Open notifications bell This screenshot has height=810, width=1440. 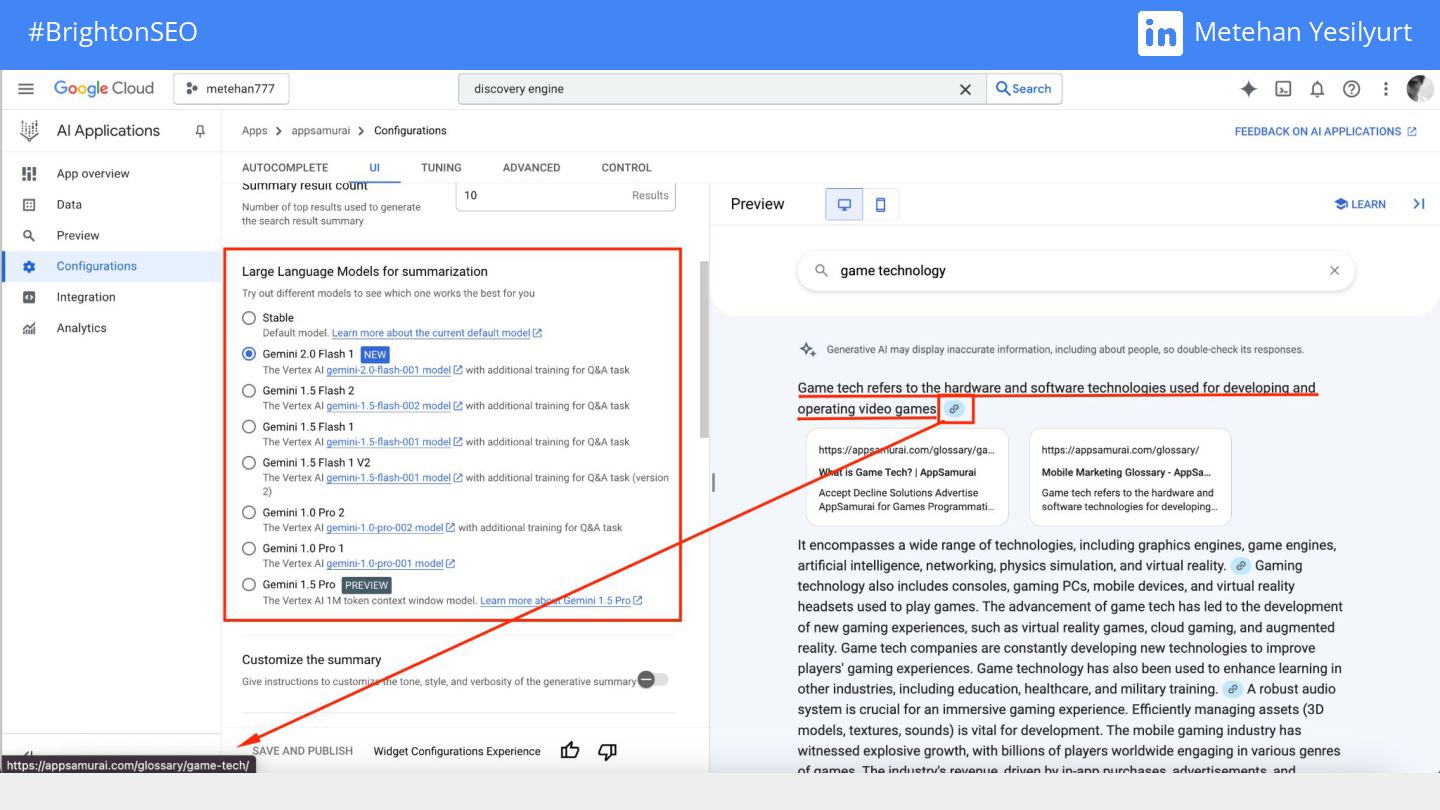coord(1317,89)
